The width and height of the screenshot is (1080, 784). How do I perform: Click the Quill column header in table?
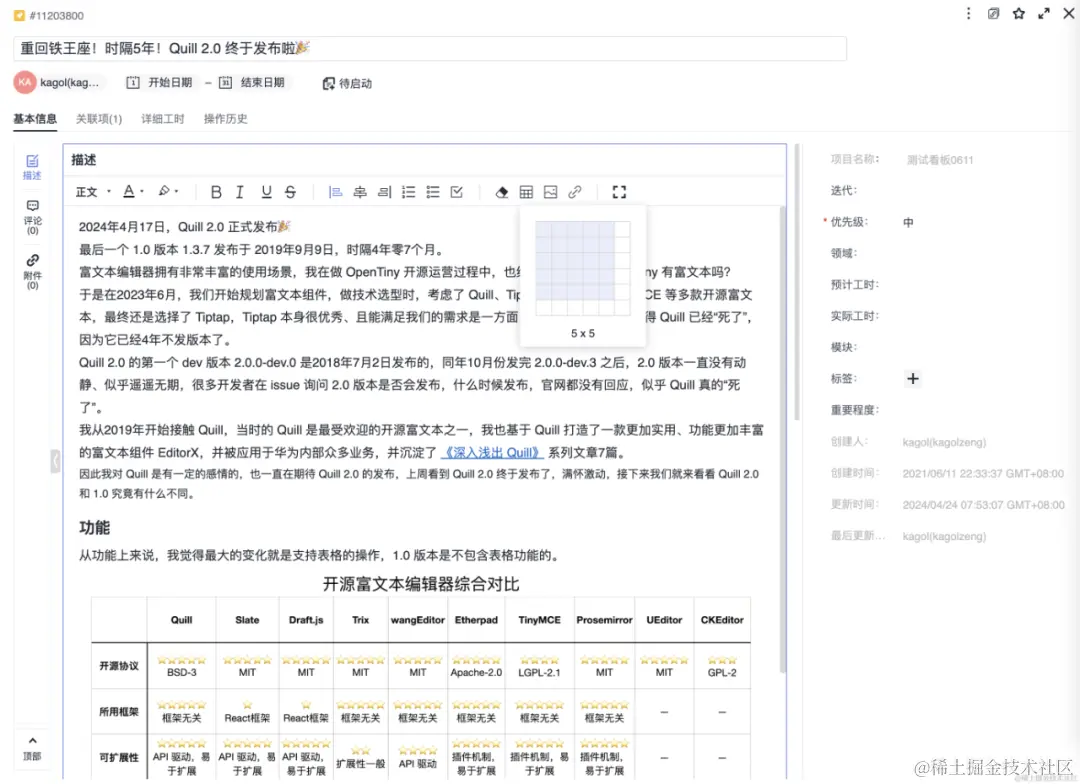pyautogui.click(x=181, y=620)
